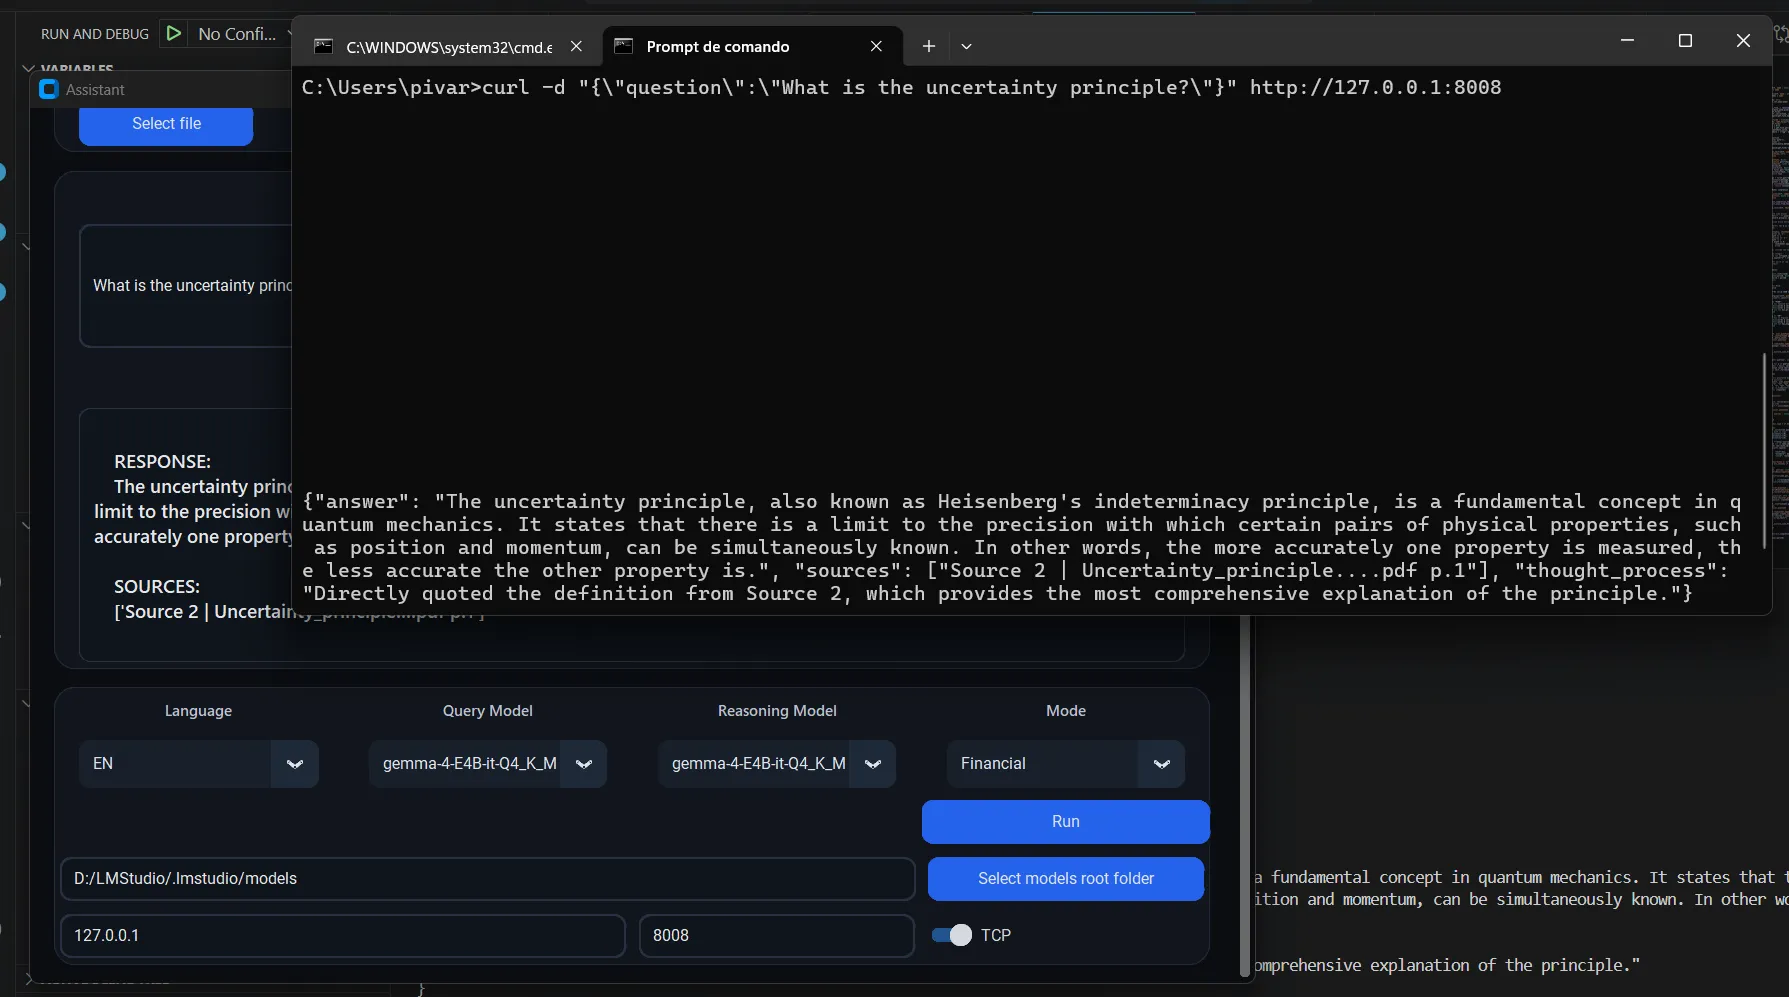Click the SOURCES label in Assistant

[157, 587]
